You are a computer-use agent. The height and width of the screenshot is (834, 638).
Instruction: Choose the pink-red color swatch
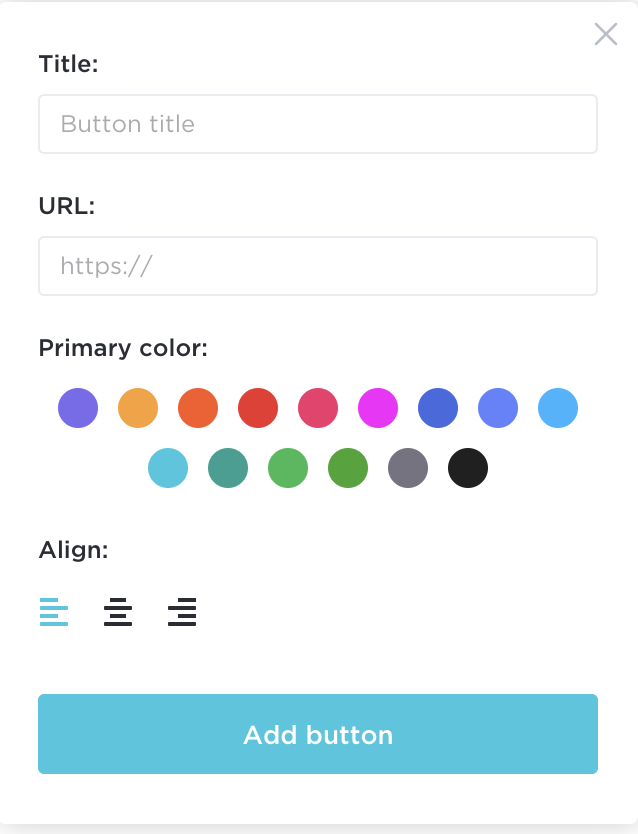318,408
